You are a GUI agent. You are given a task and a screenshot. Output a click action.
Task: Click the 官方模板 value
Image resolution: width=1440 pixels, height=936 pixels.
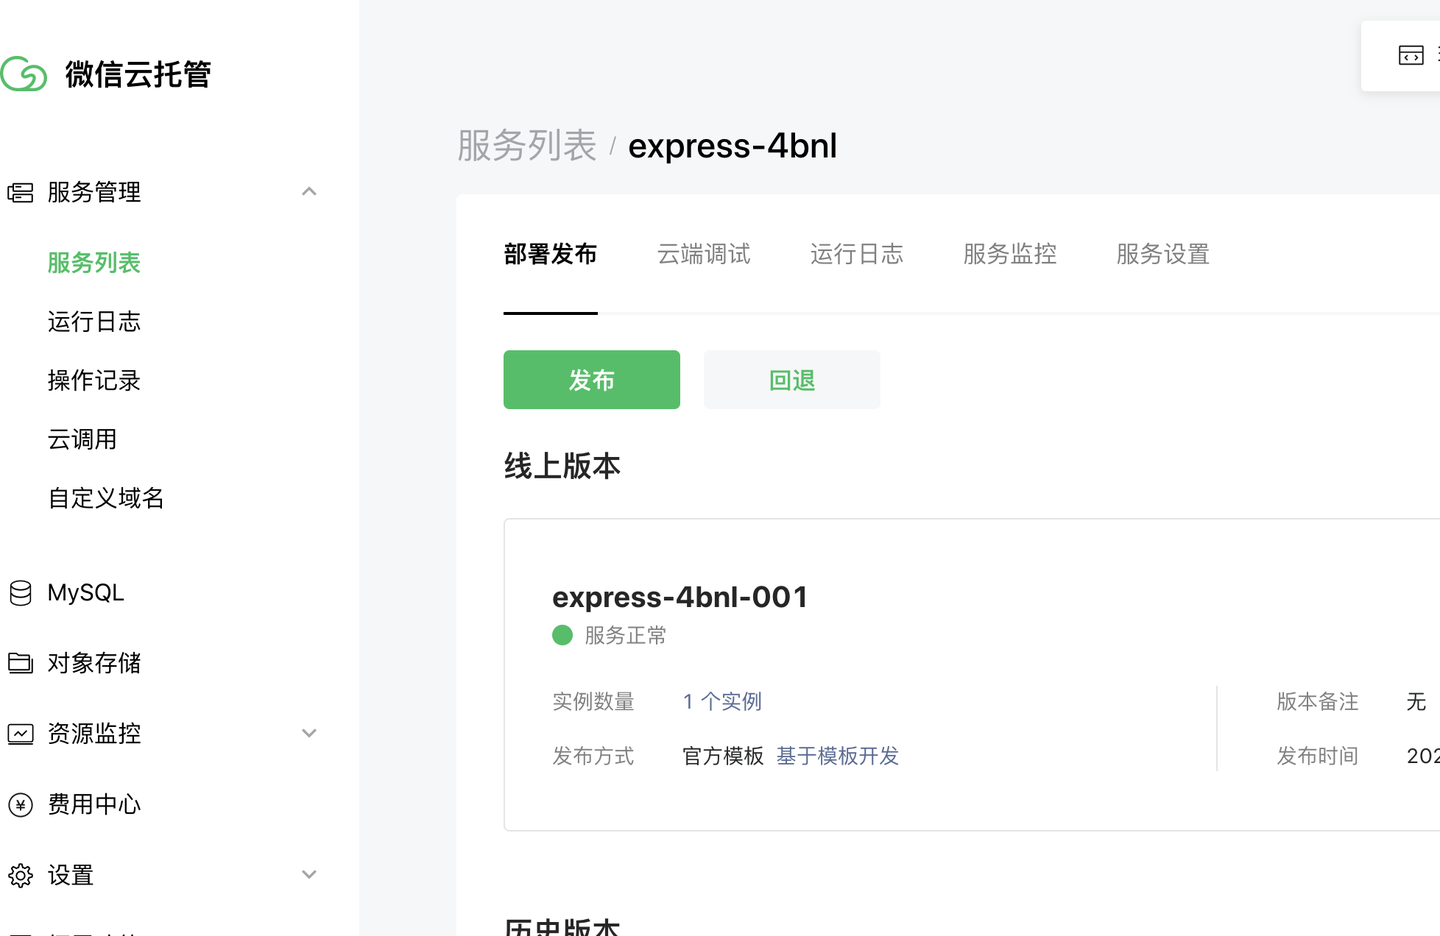tap(723, 756)
